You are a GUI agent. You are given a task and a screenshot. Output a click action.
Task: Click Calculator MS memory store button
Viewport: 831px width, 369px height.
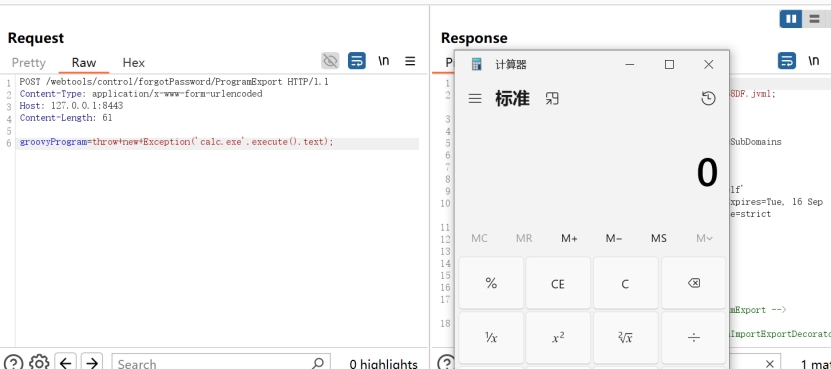(659, 239)
